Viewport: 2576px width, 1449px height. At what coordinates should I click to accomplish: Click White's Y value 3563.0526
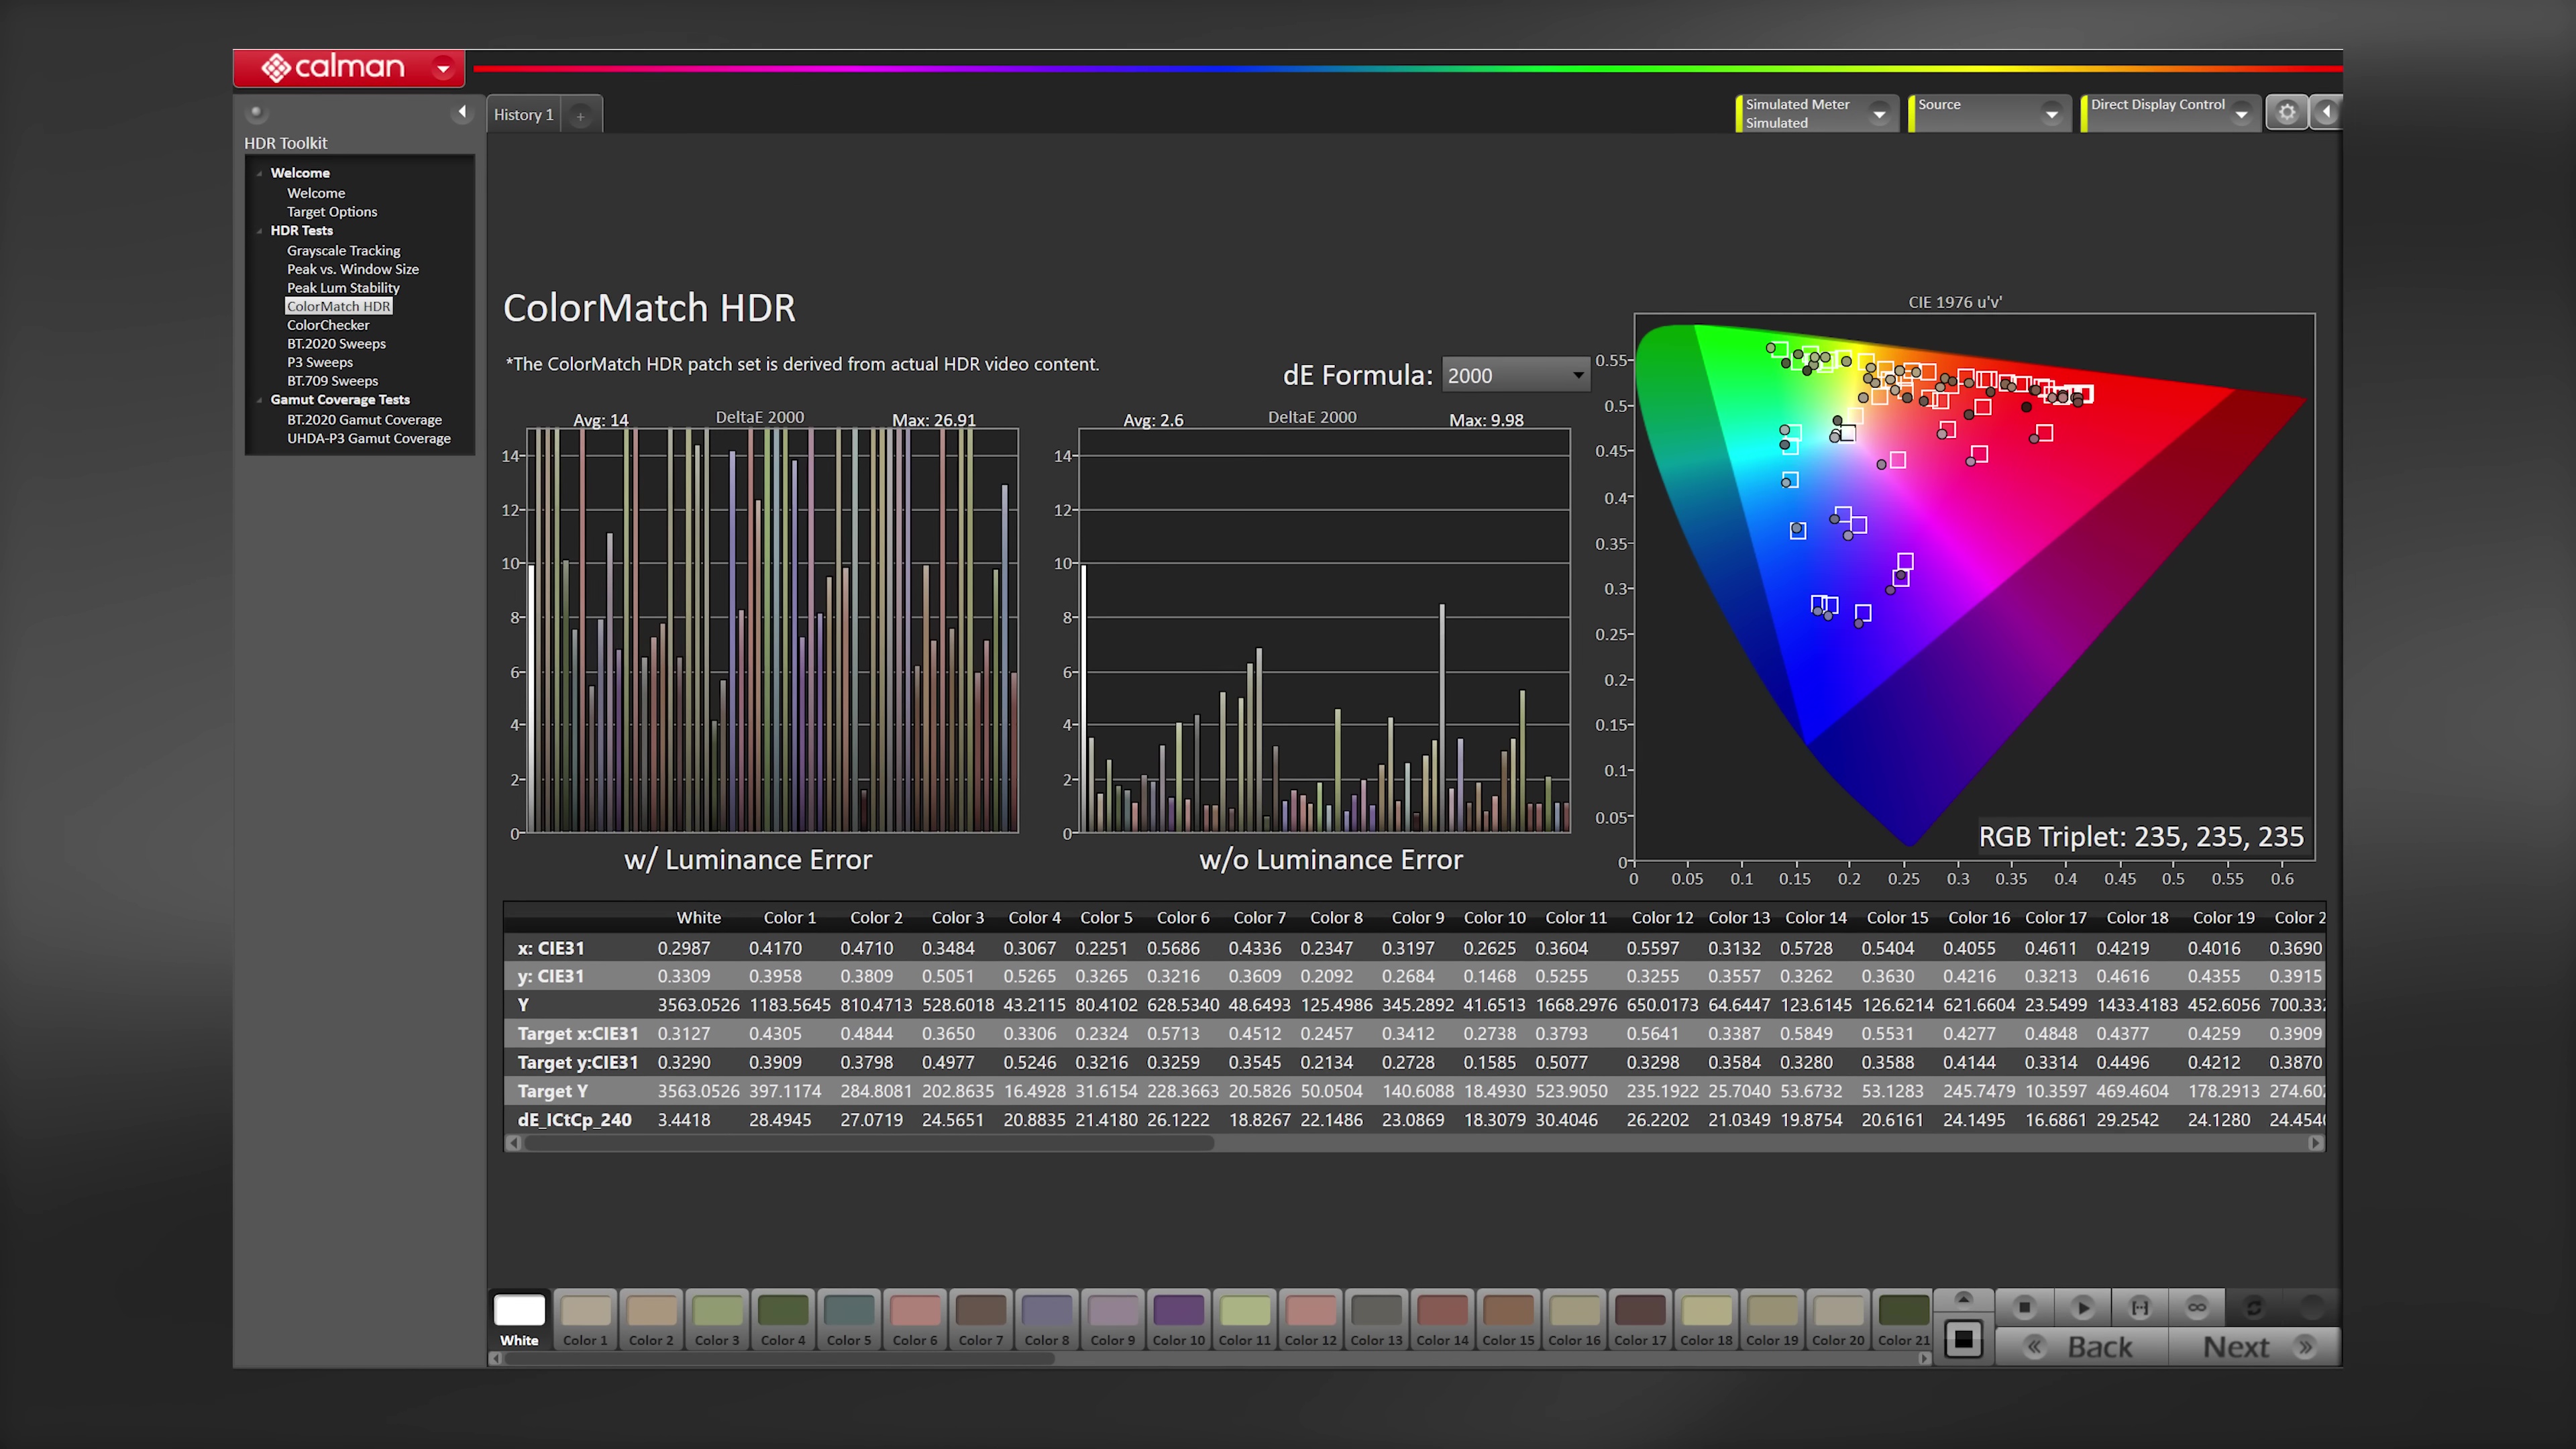pos(698,1005)
